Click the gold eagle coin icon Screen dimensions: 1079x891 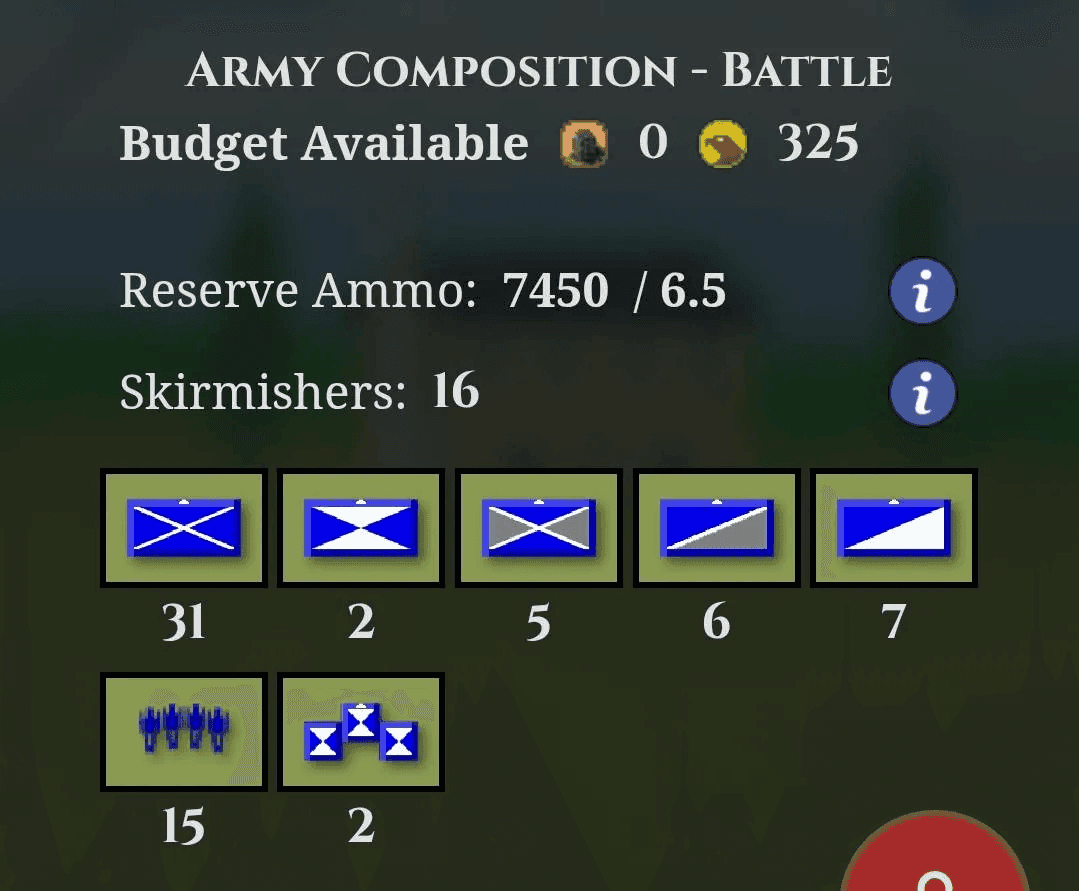723,144
